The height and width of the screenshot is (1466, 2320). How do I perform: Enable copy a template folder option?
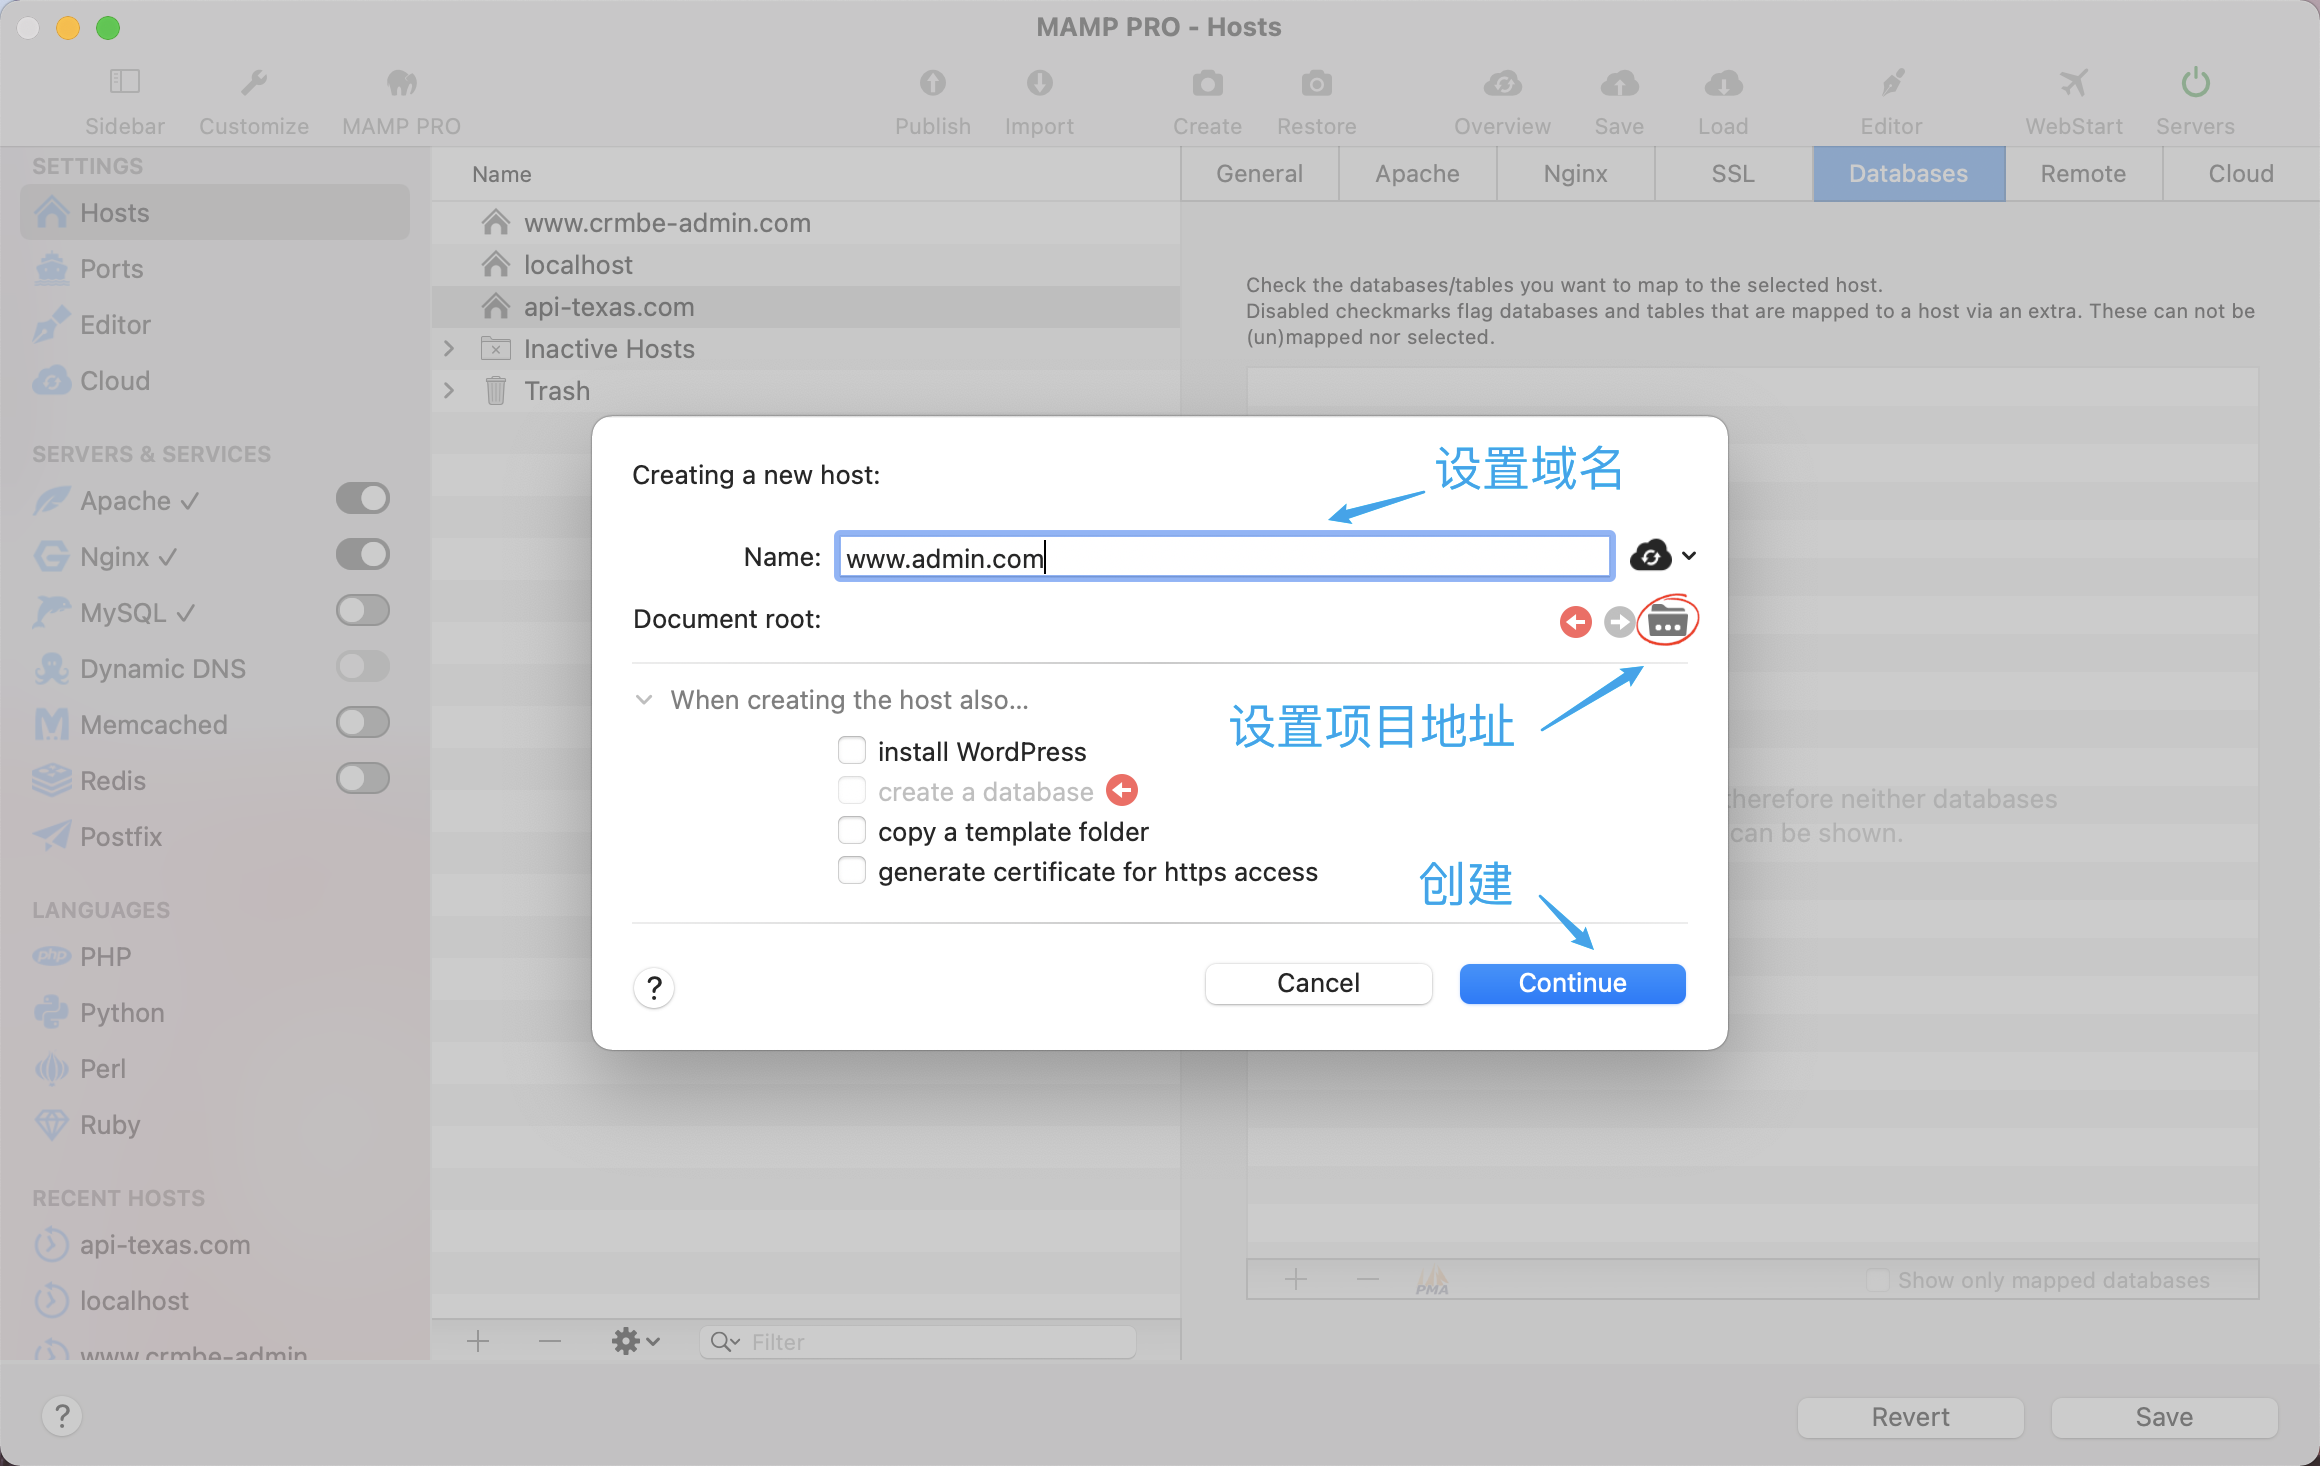pos(852,831)
